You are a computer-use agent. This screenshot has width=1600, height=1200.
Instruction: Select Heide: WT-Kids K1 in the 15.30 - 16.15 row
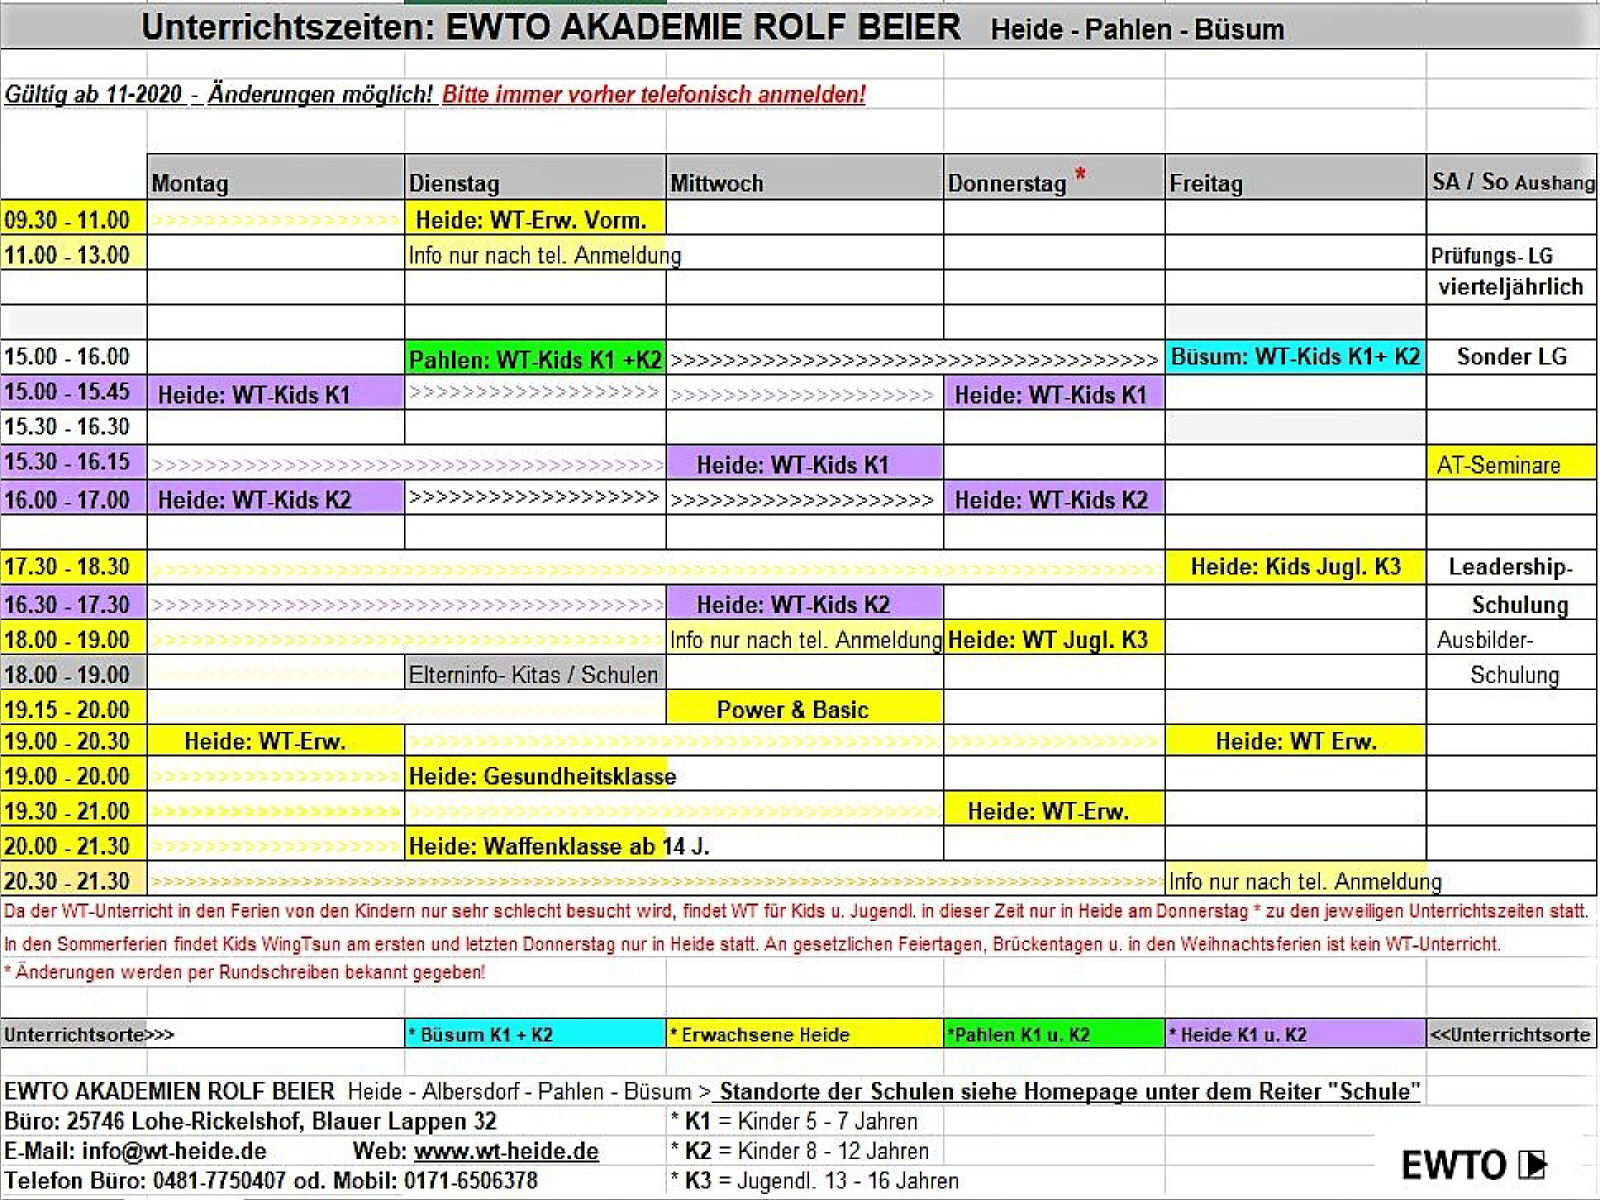805,463
